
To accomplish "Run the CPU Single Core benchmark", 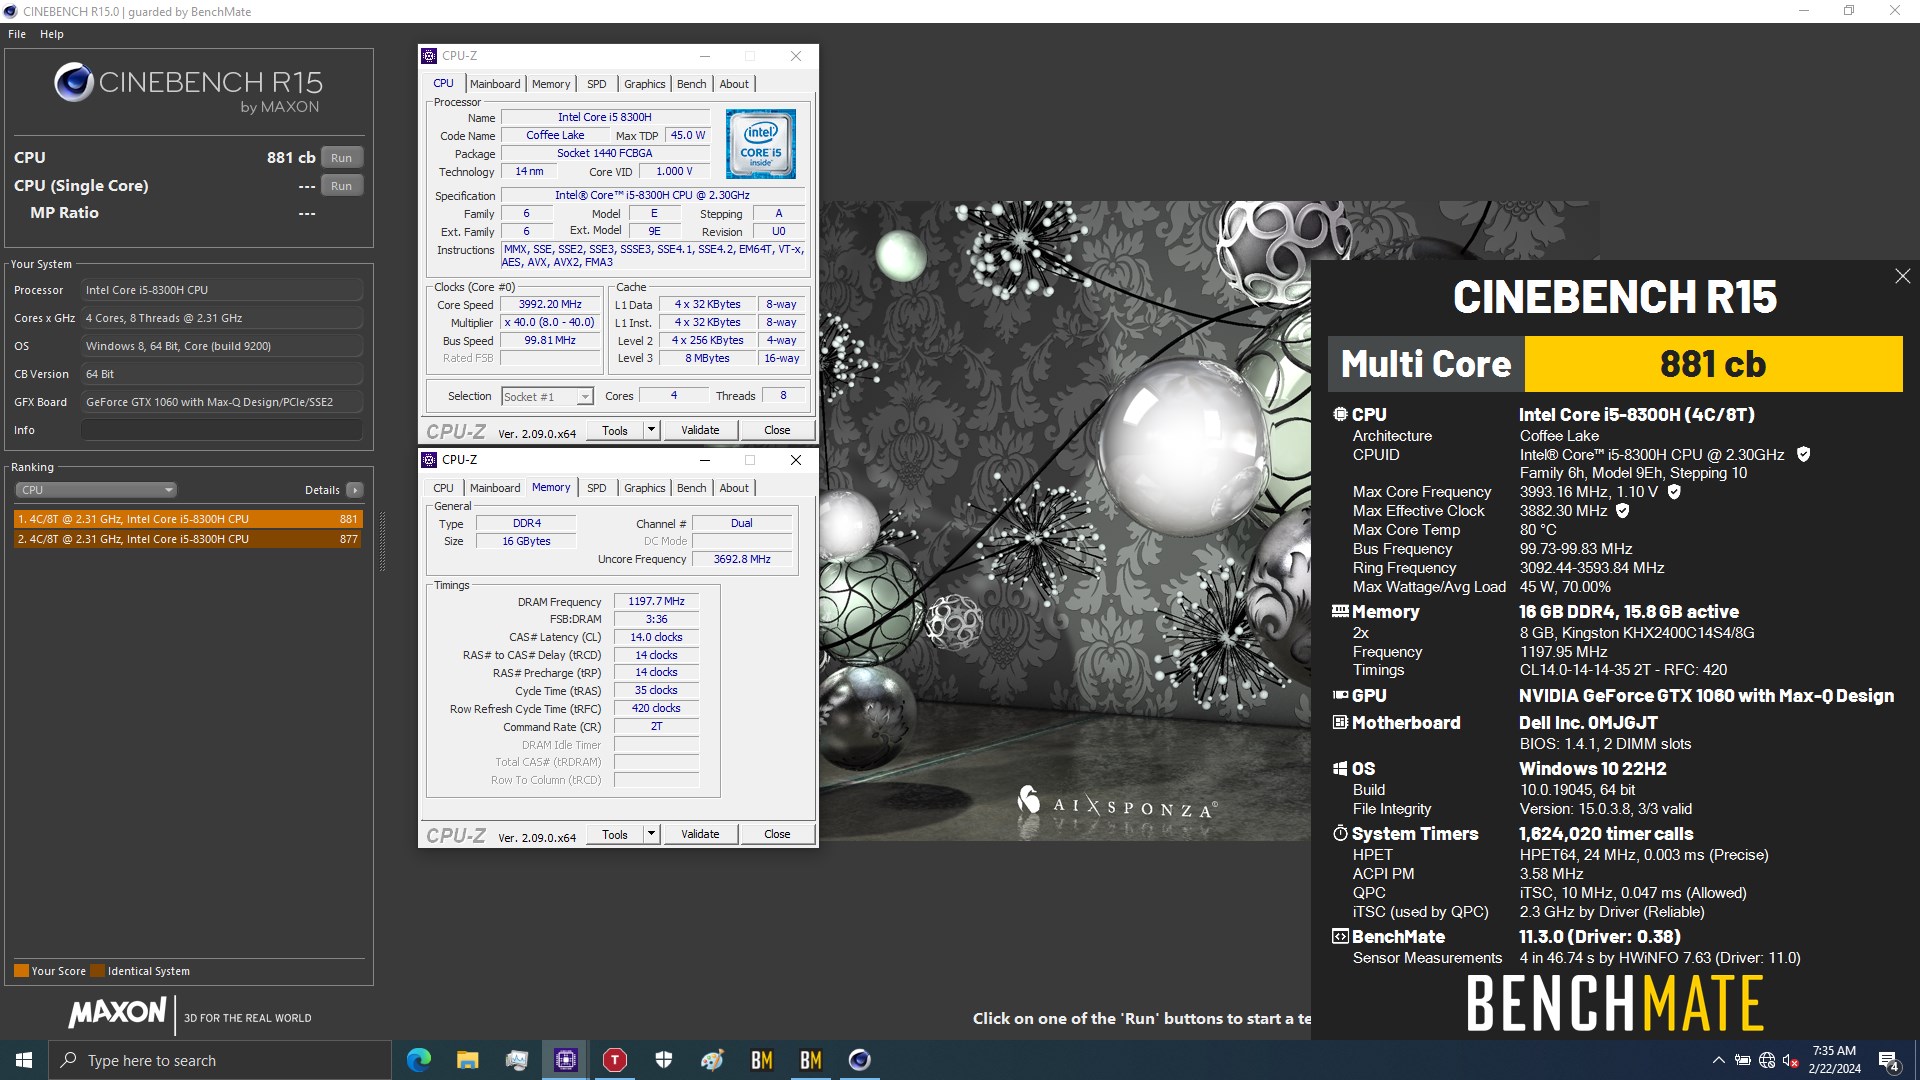I will 342,186.
